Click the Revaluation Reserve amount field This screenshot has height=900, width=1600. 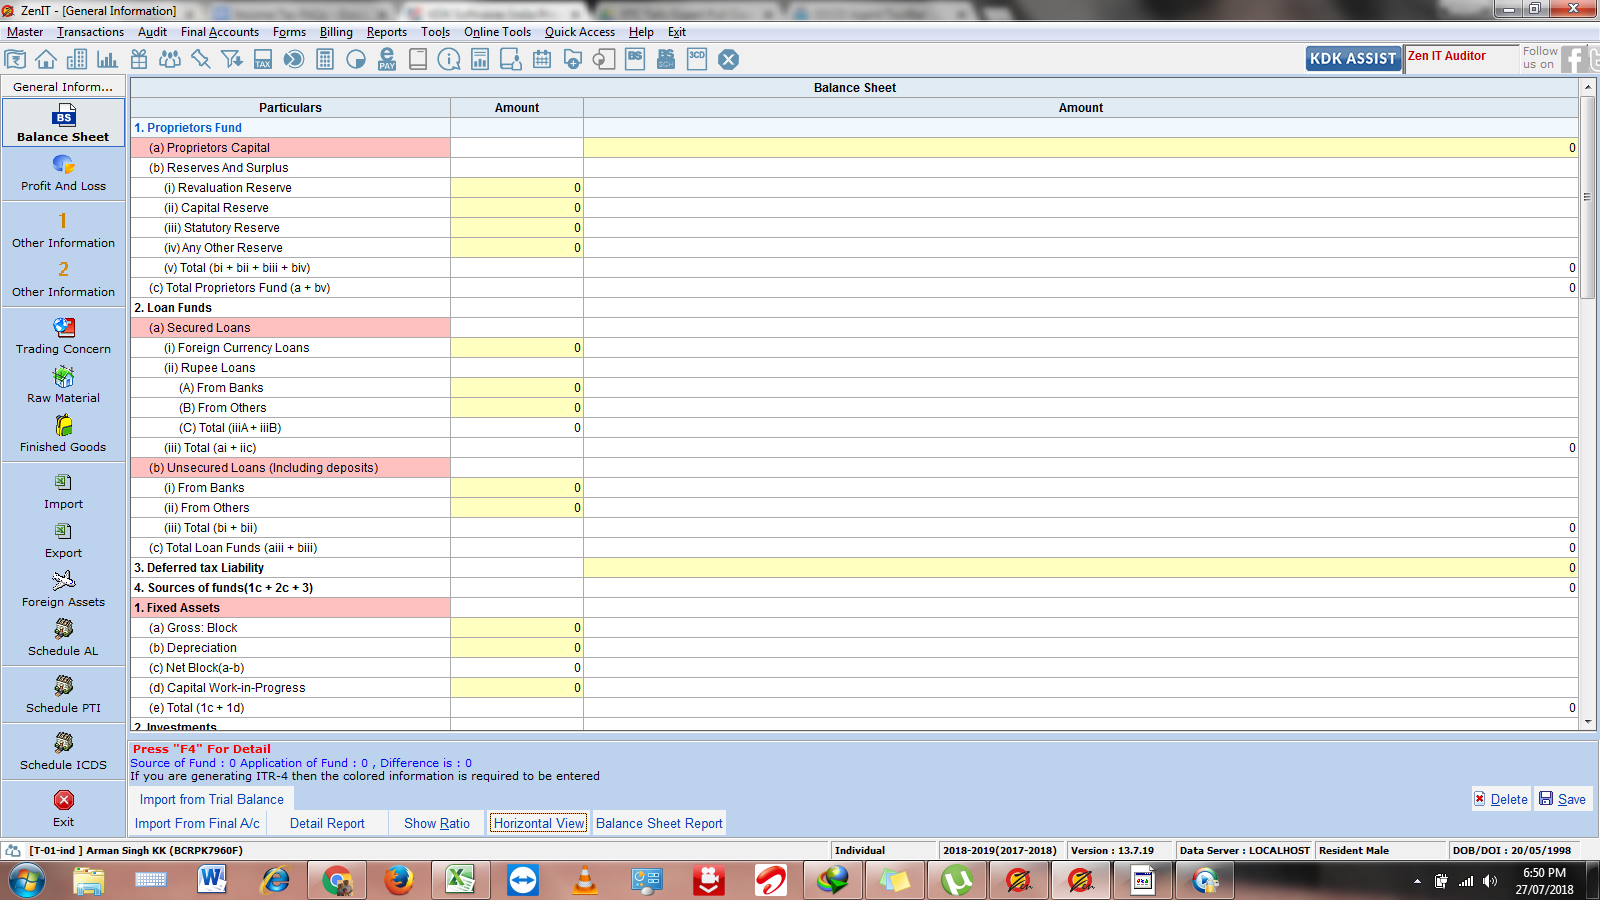(517, 188)
